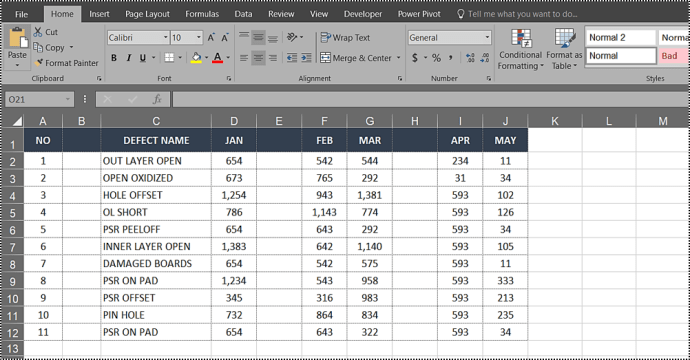Click the Copy icon
Screen dimensions: 690x360
click(x=38, y=47)
